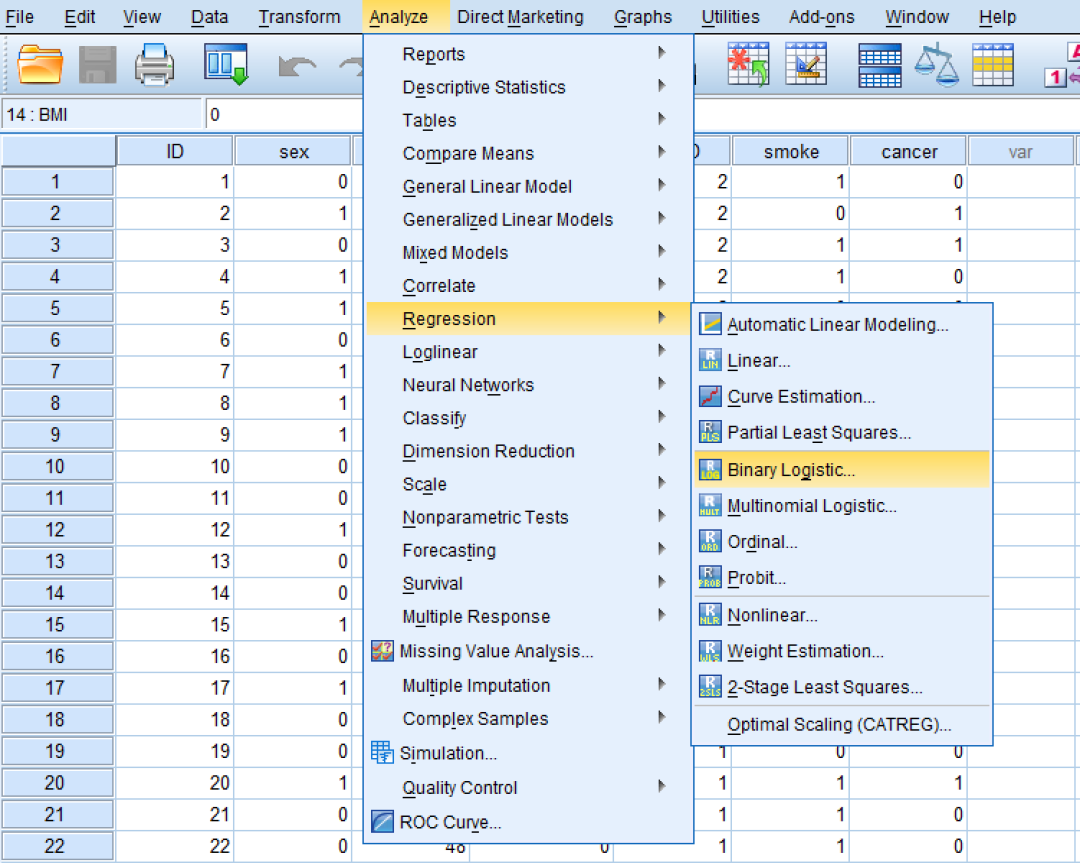Open the Help menu

[997, 17]
